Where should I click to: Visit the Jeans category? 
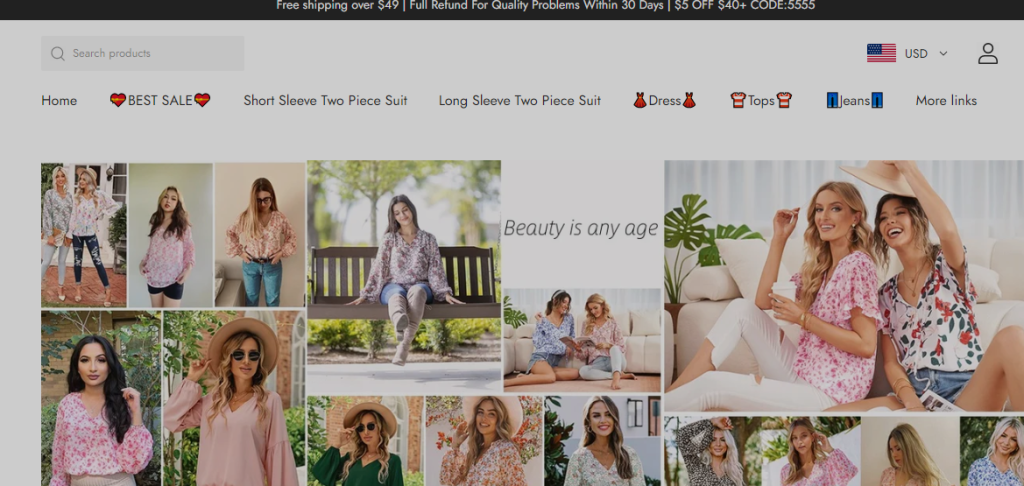(x=854, y=101)
